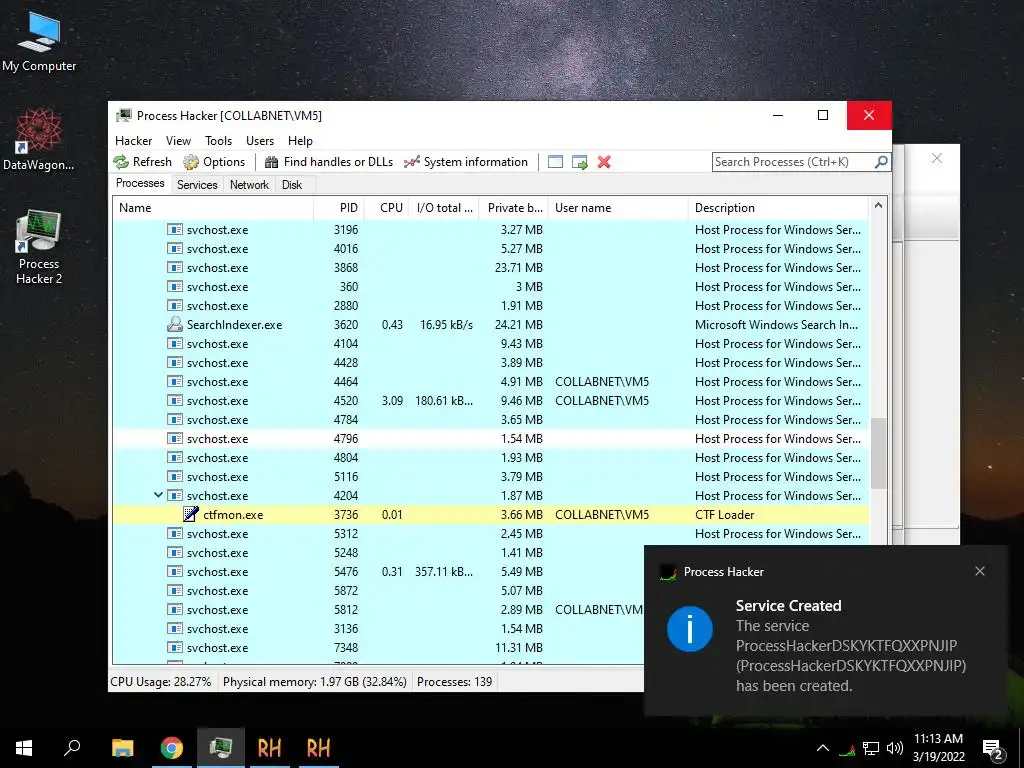
Task: Click Physical memory status bar entry
Action: [315, 682]
